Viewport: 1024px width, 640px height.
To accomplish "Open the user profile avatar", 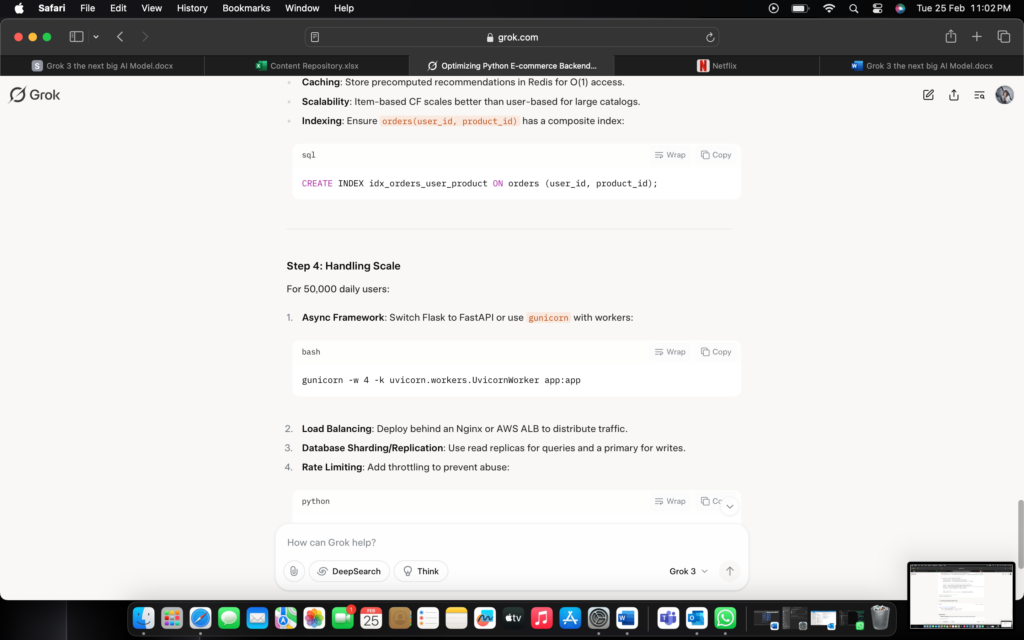I will (x=1004, y=95).
